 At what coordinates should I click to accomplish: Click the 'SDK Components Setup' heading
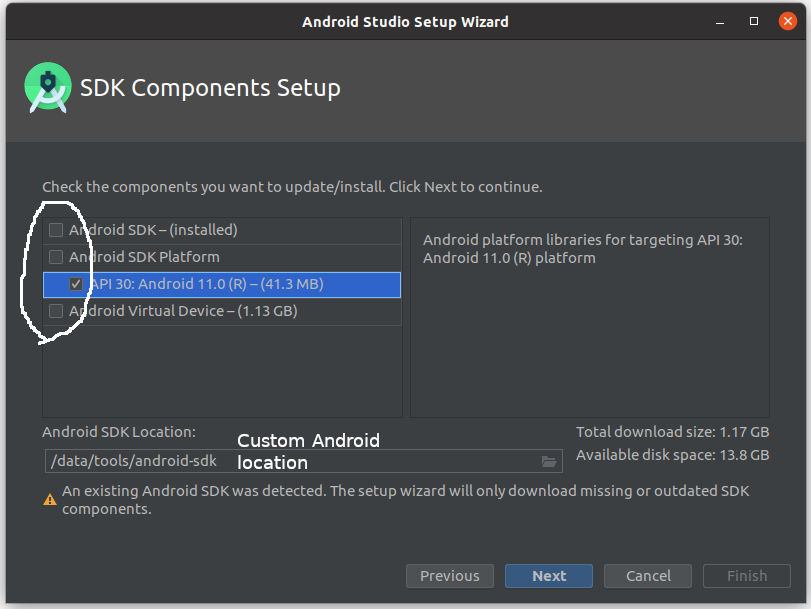tap(210, 88)
